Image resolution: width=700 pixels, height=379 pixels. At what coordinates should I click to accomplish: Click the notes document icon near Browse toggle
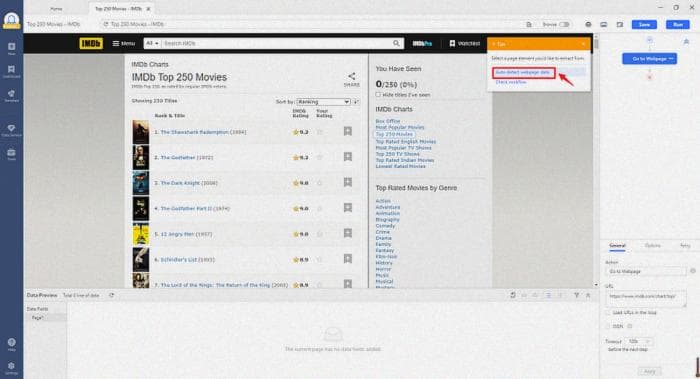(x=529, y=25)
